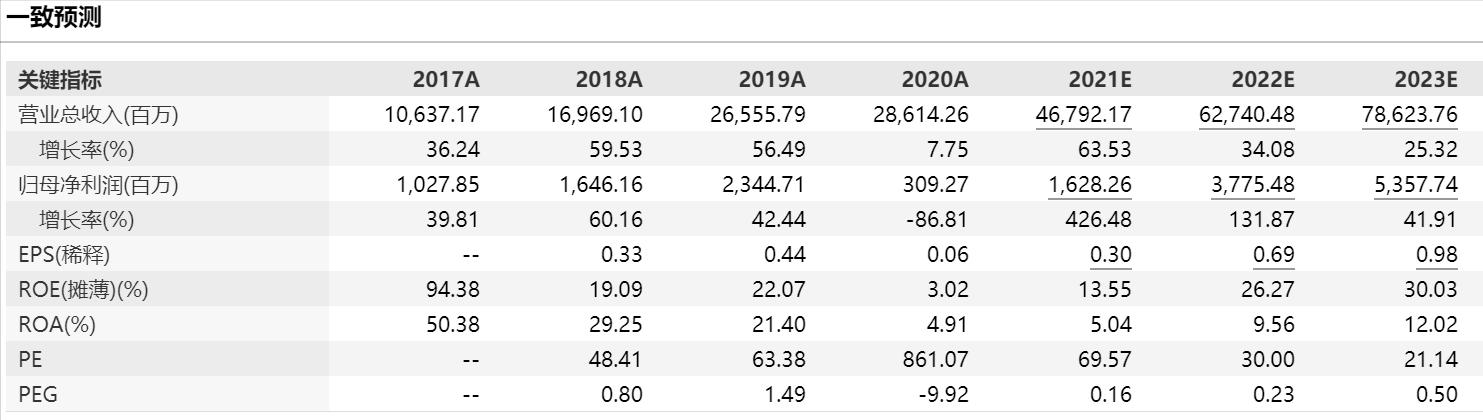1483x420 pixels.
Task: Click the 营业总收入(百万) row label
Action: pos(98,115)
